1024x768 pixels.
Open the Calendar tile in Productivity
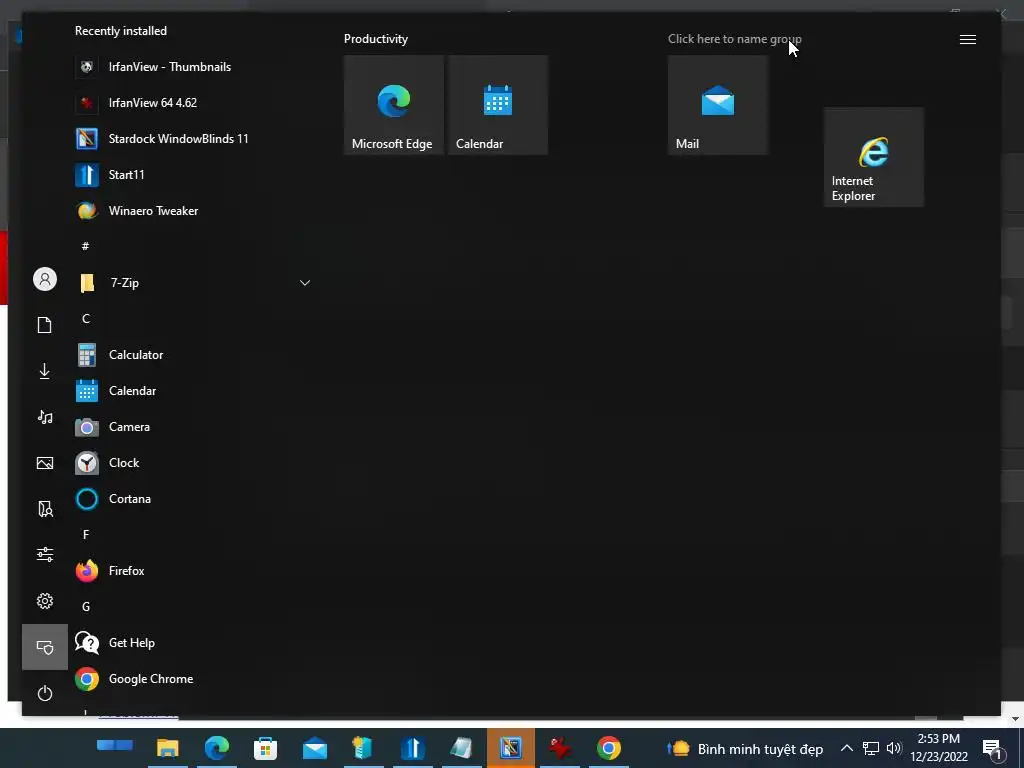[x=498, y=105]
